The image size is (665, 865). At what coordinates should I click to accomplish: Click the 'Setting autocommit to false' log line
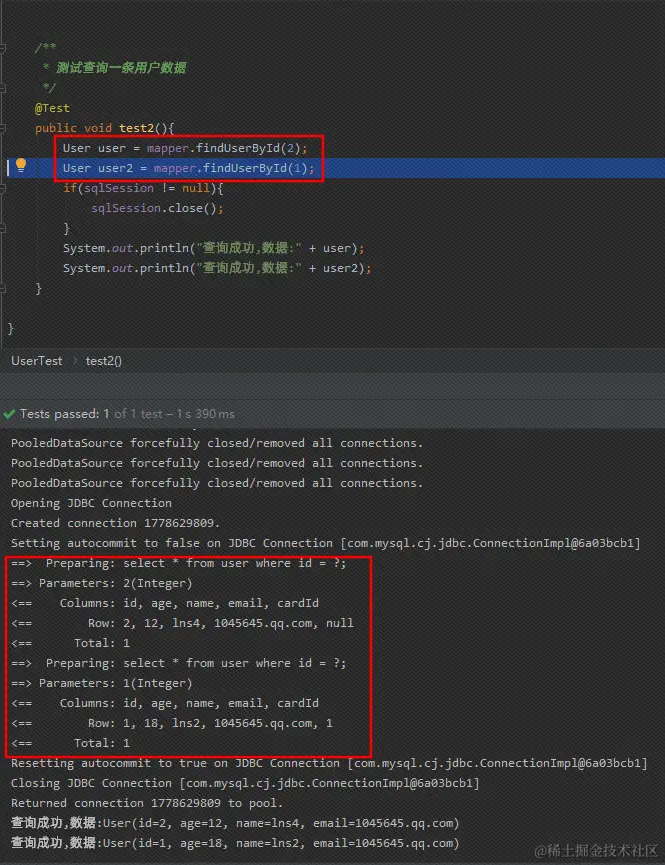point(326,543)
